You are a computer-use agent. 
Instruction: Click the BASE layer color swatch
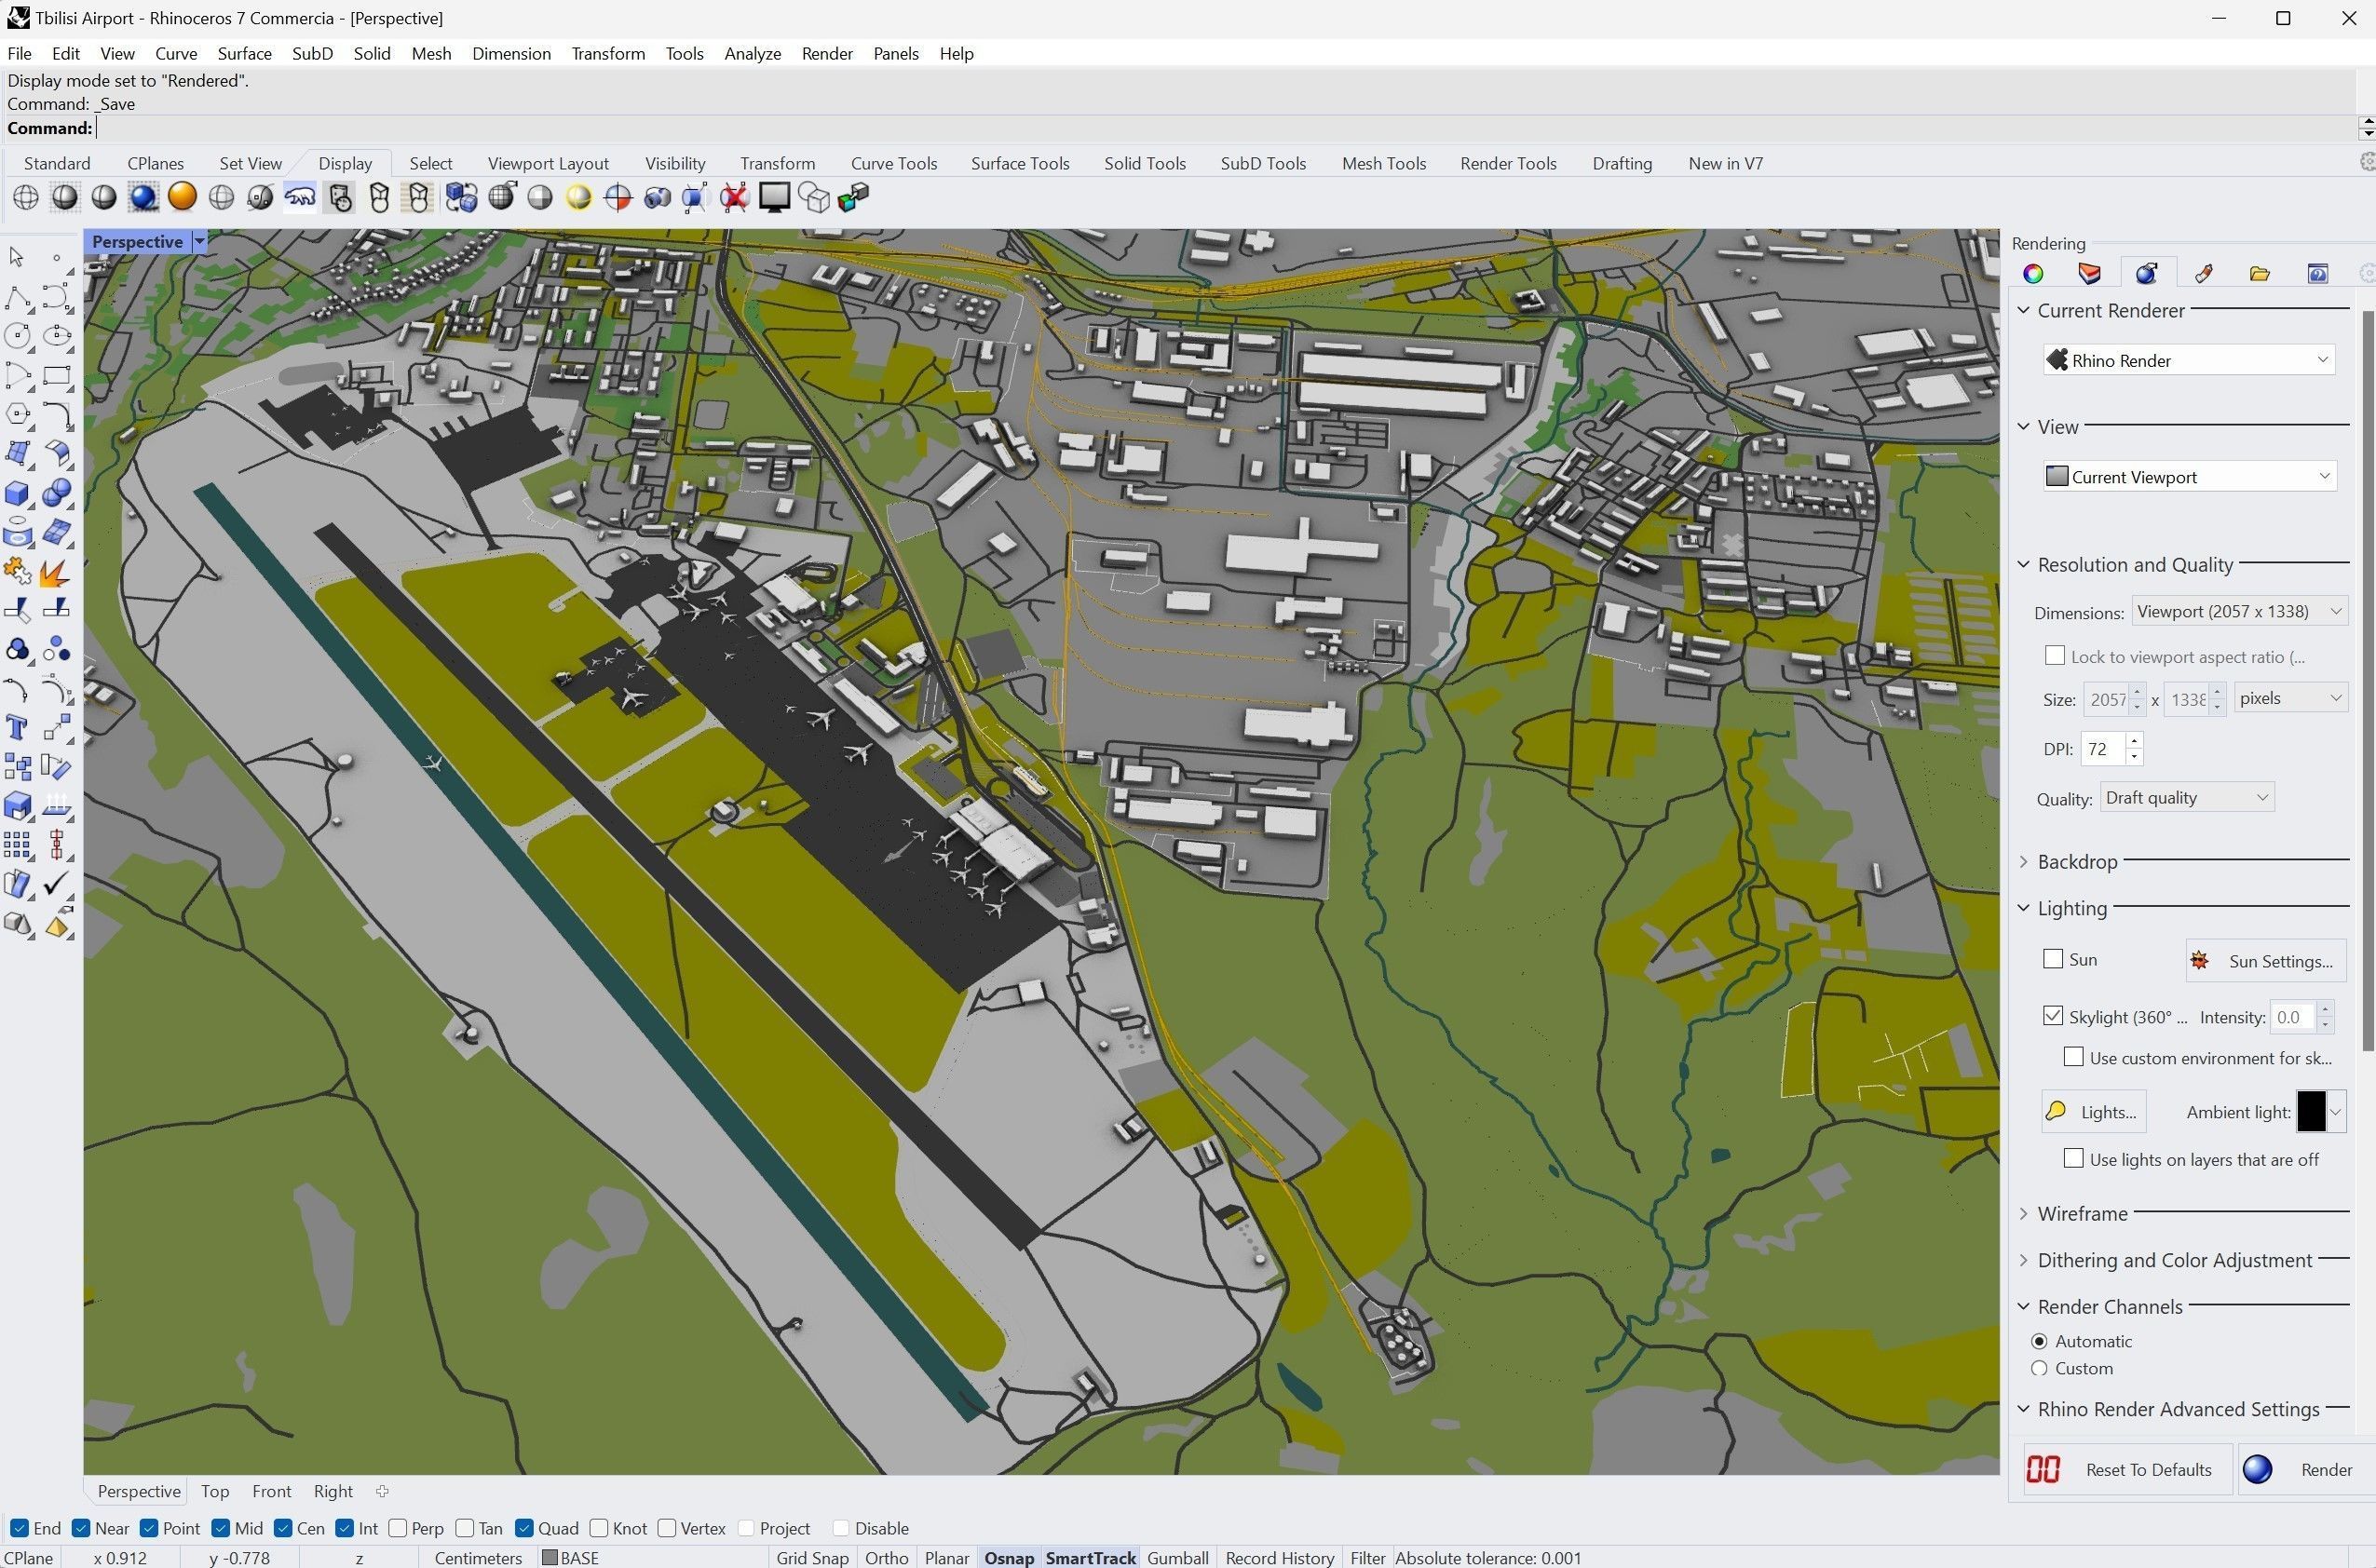coord(549,1558)
